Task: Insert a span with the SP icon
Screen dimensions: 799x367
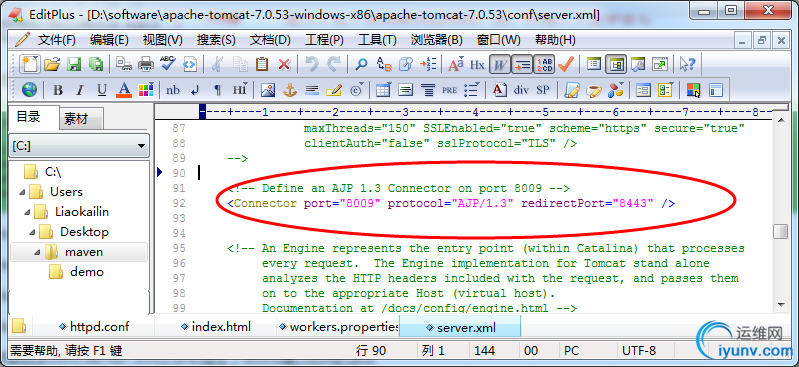Action: coord(543,90)
